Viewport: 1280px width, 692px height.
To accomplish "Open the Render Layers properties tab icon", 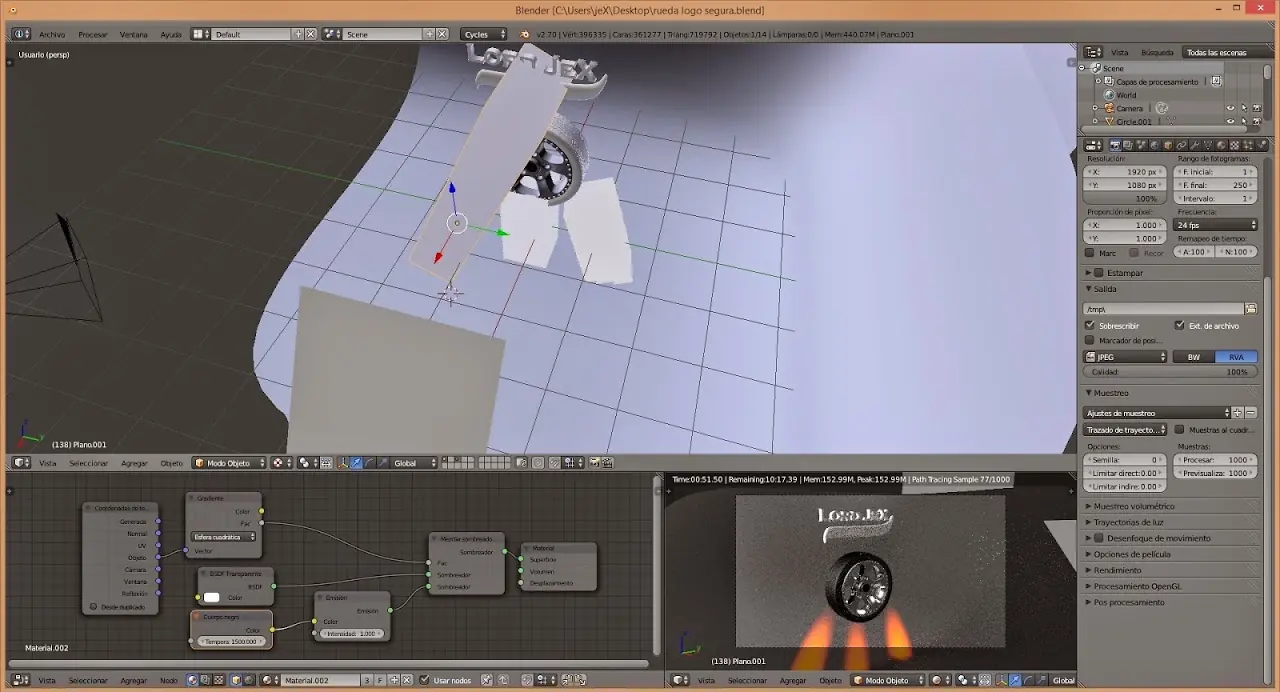I will tap(1128, 145).
